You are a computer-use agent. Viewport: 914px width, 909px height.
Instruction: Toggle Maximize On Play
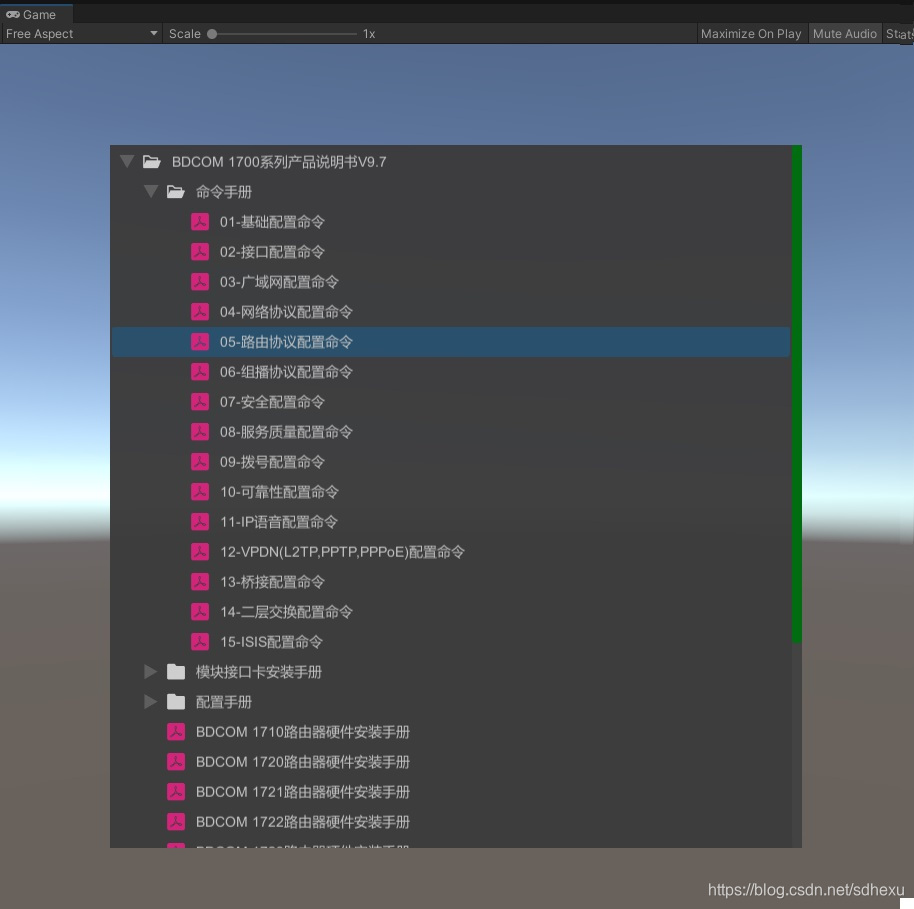click(x=751, y=34)
